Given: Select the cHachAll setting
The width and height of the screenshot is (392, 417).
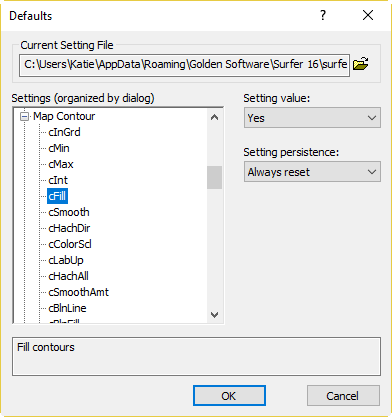Looking at the screenshot, I should 68,276.
